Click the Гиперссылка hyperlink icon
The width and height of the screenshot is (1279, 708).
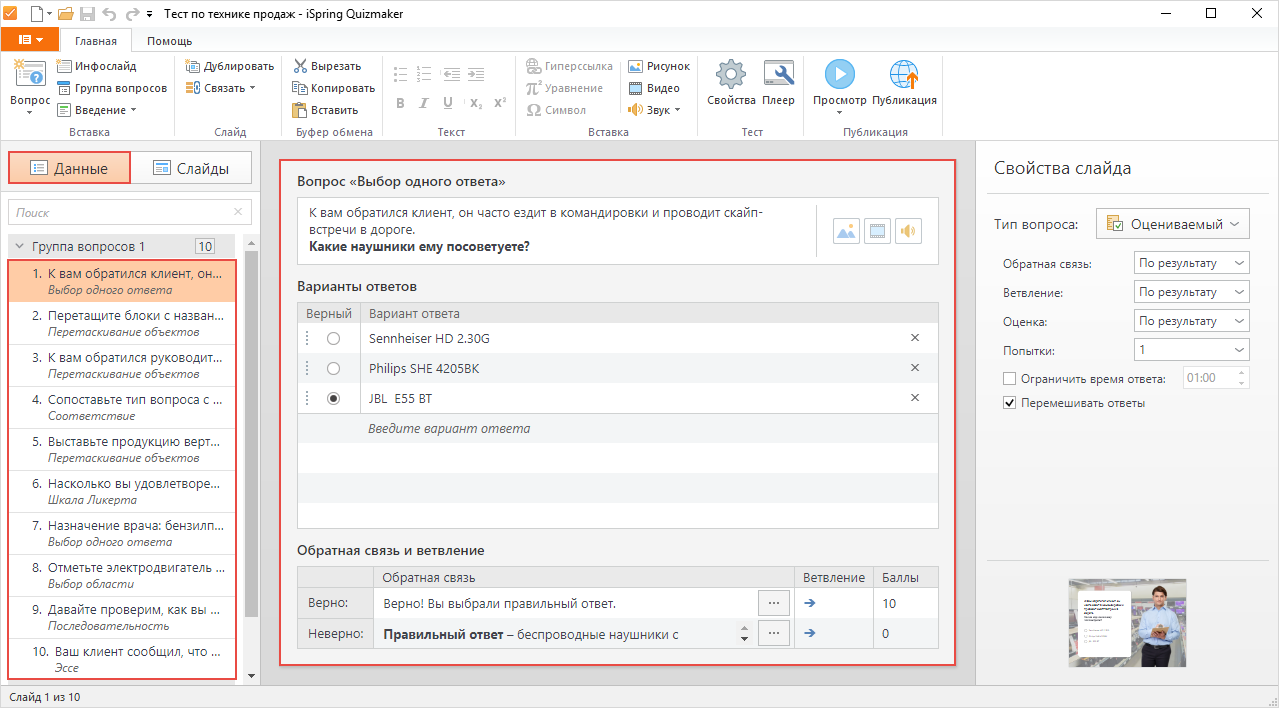click(534, 66)
